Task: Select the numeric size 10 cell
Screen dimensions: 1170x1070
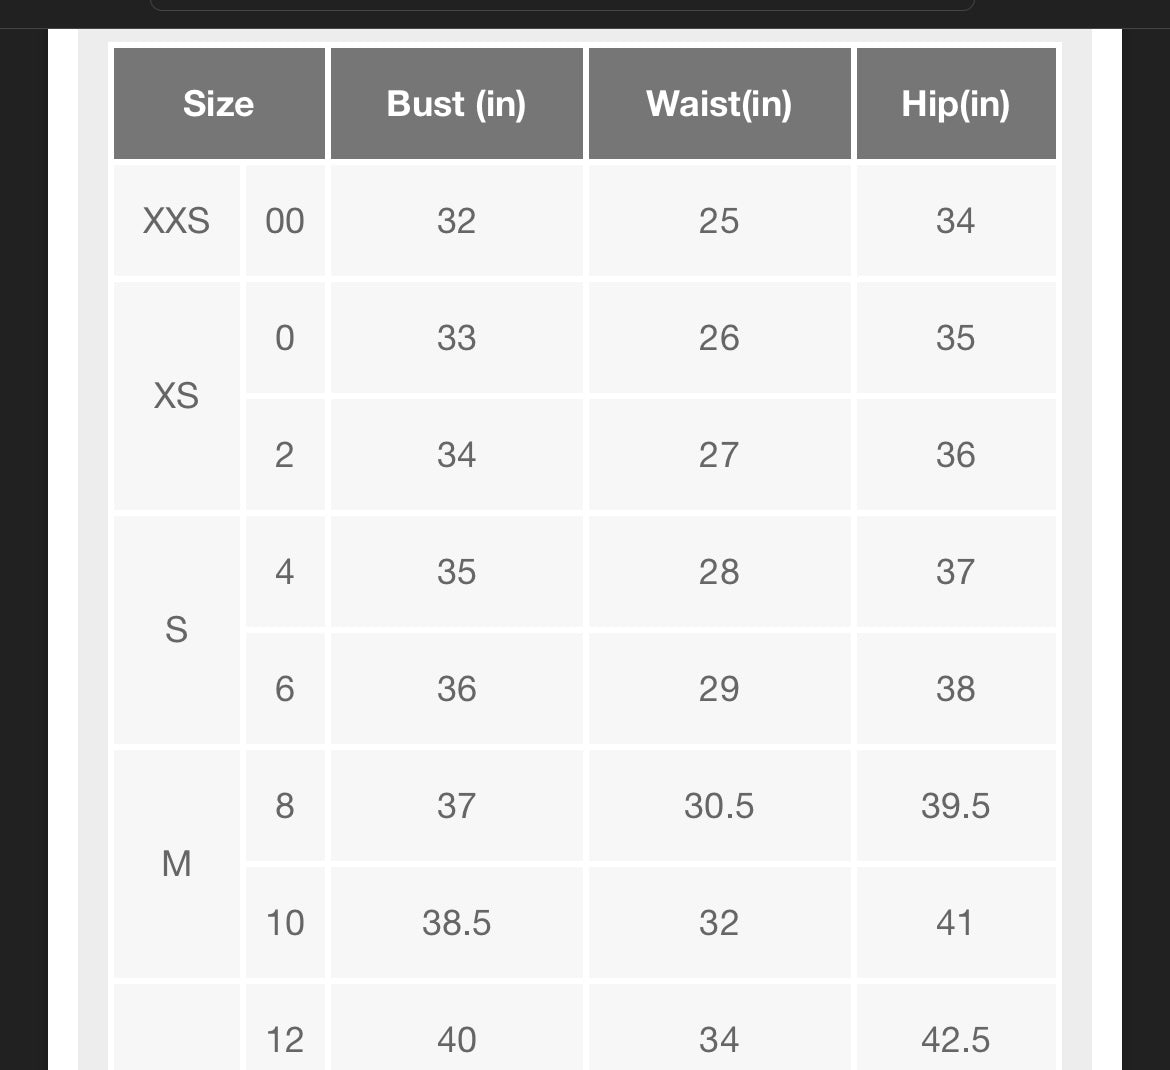Action: (x=285, y=923)
